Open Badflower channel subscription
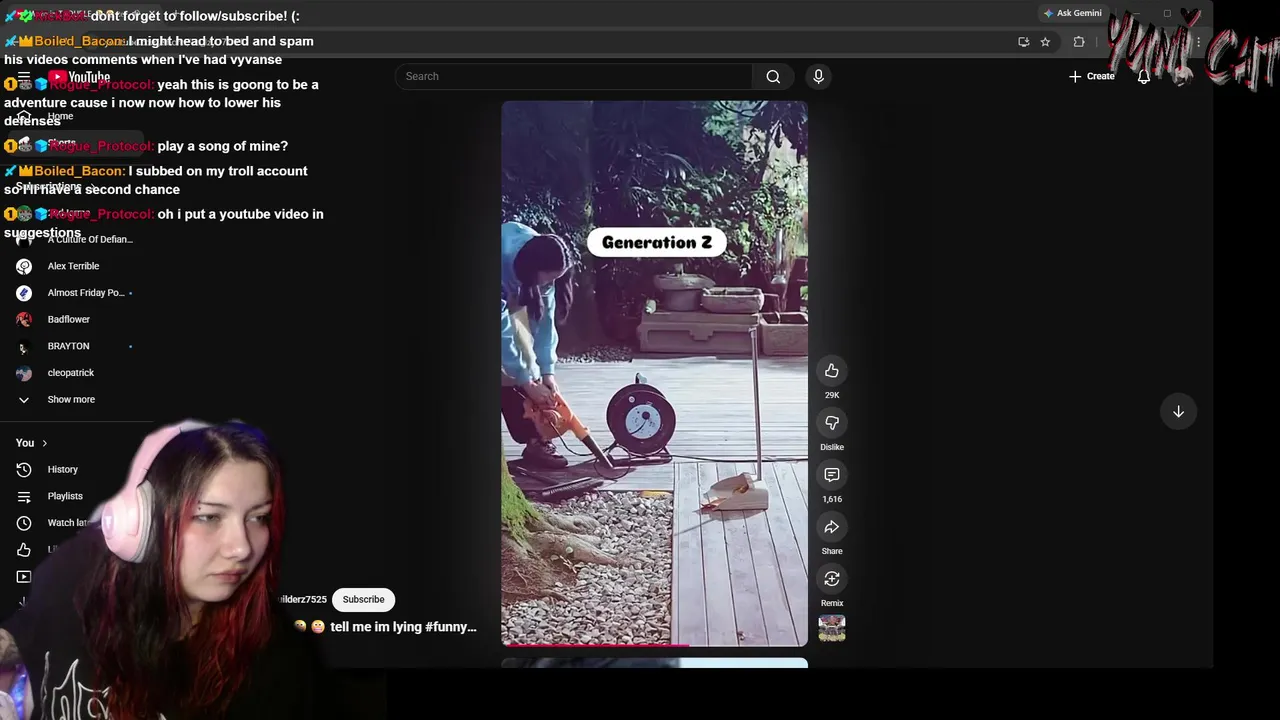 [x=68, y=319]
